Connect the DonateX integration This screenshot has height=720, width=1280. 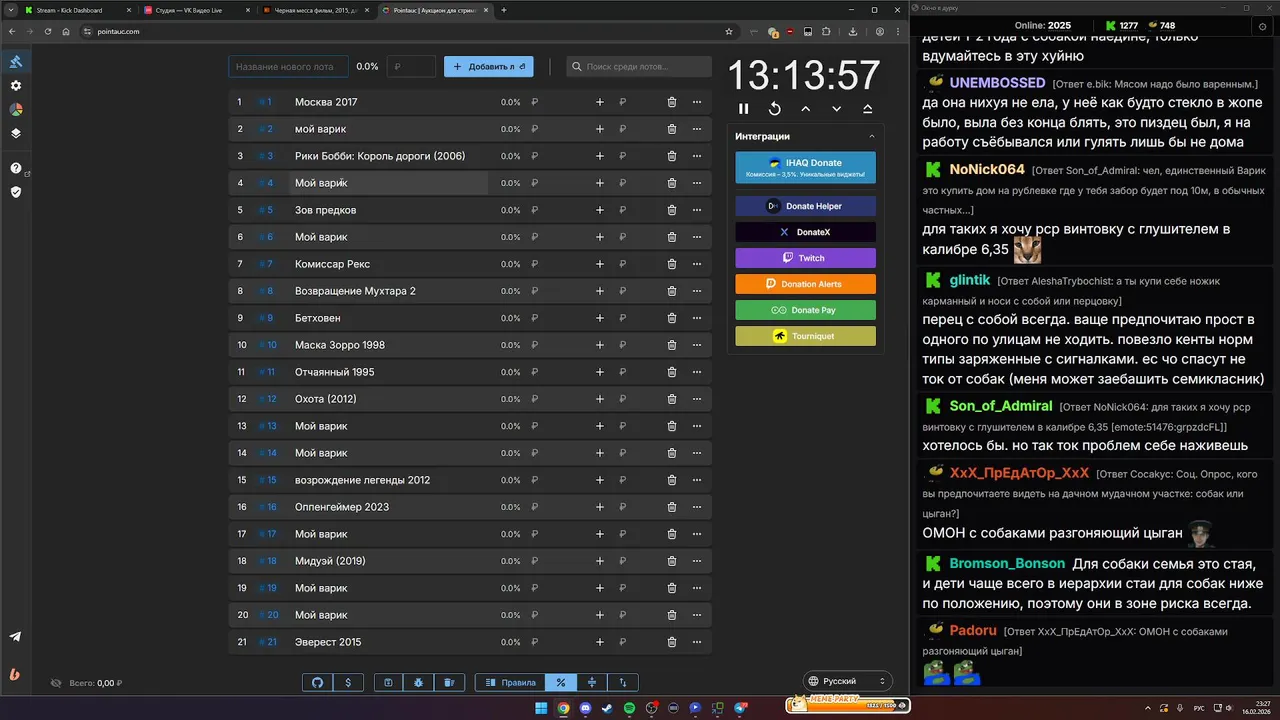805,232
